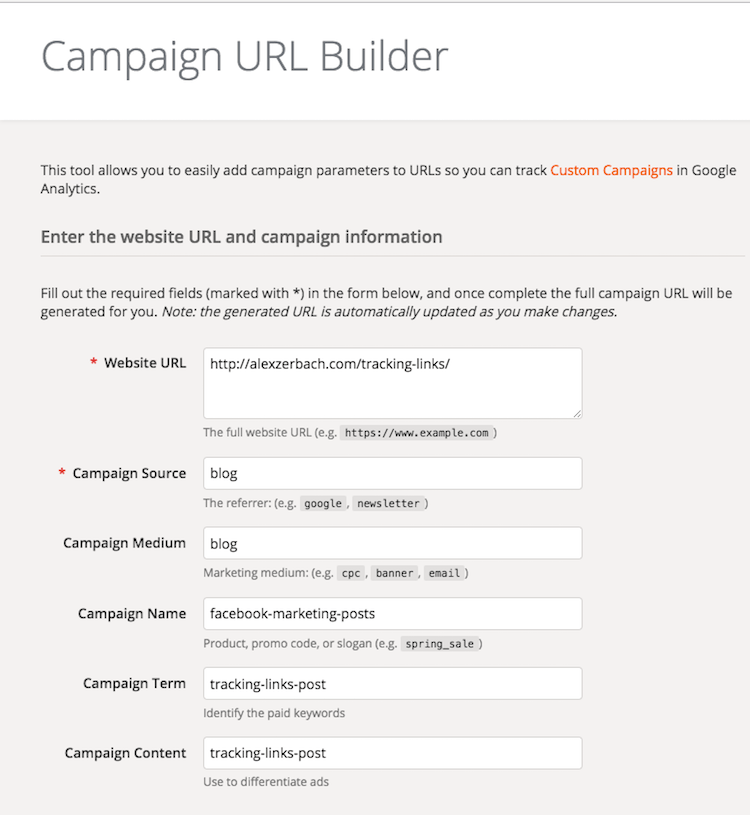Click the Campaign URL Builder page title
Screen dimensions: 750x815
point(244,56)
